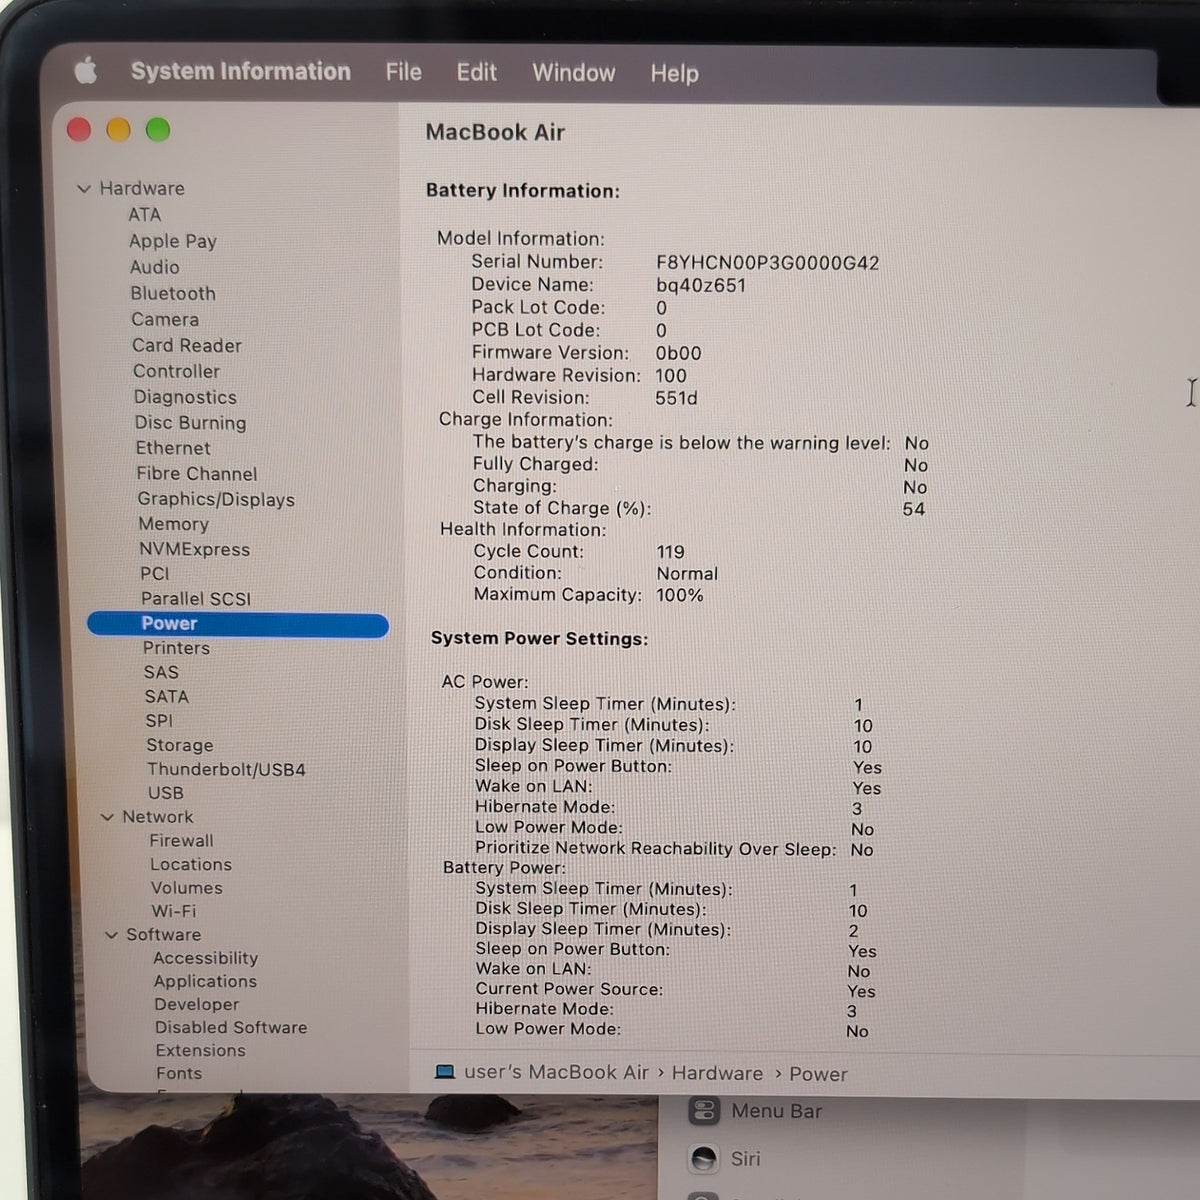The width and height of the screenshot is (1200, 1200).
Task: Click the Siri icon in settings list
Action: [x=704, y=1158]
